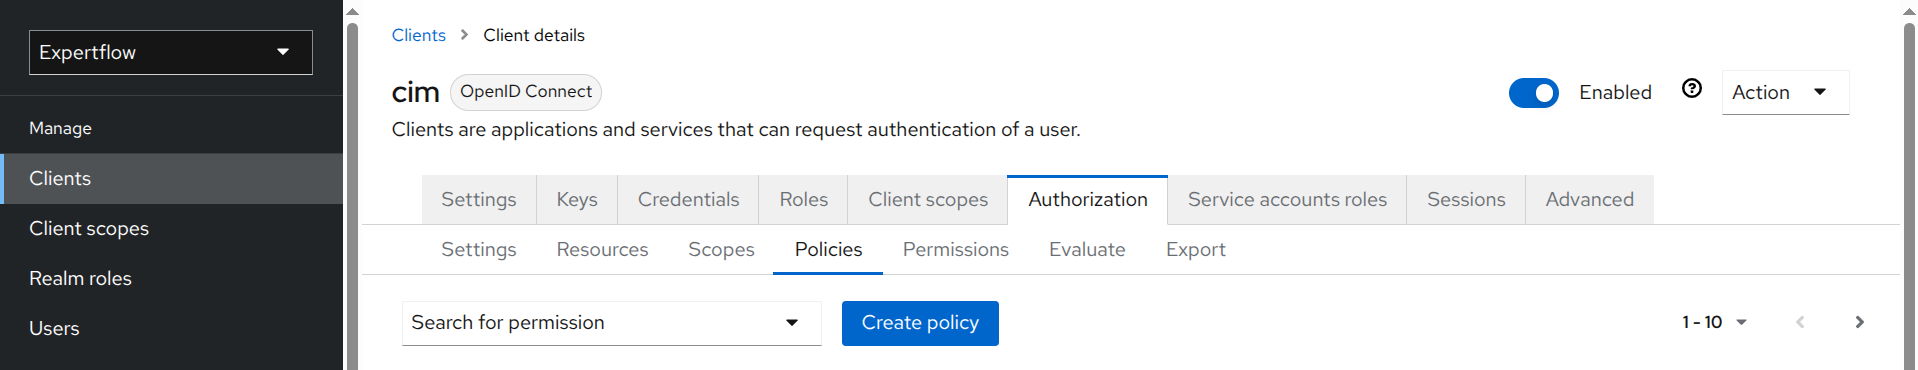This screenshot has height=370, width=1918.
Task: Follow the Clients breadcrumb link
Action: click(418, 35)
